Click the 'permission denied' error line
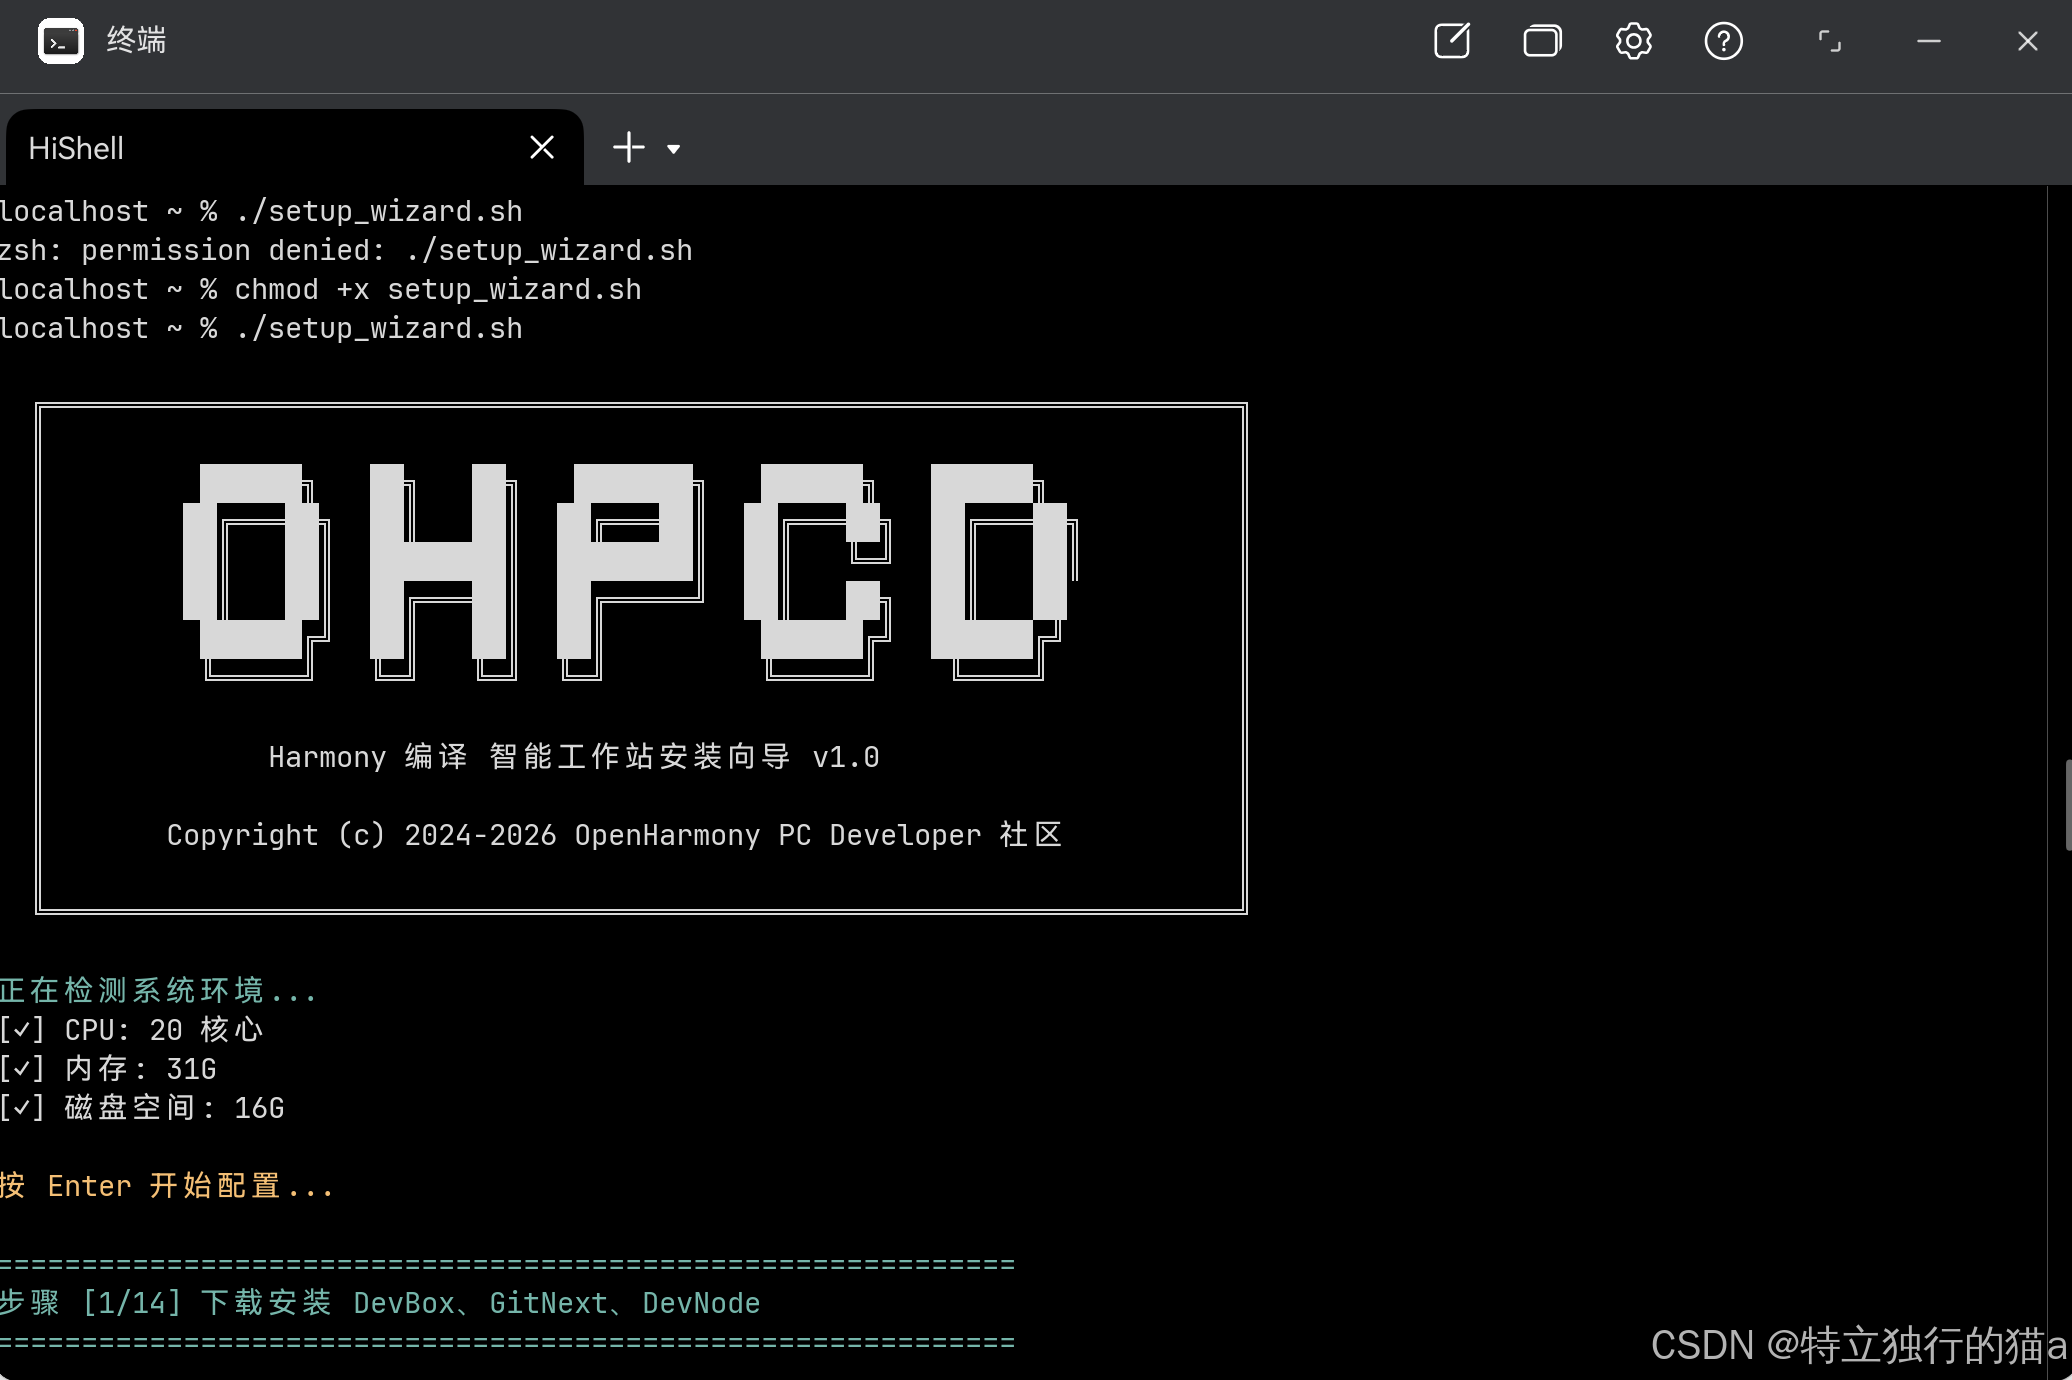Image resolution: width=2072 pixels, height=1380 pixels. pyautogui.click(x=346, y=250)
